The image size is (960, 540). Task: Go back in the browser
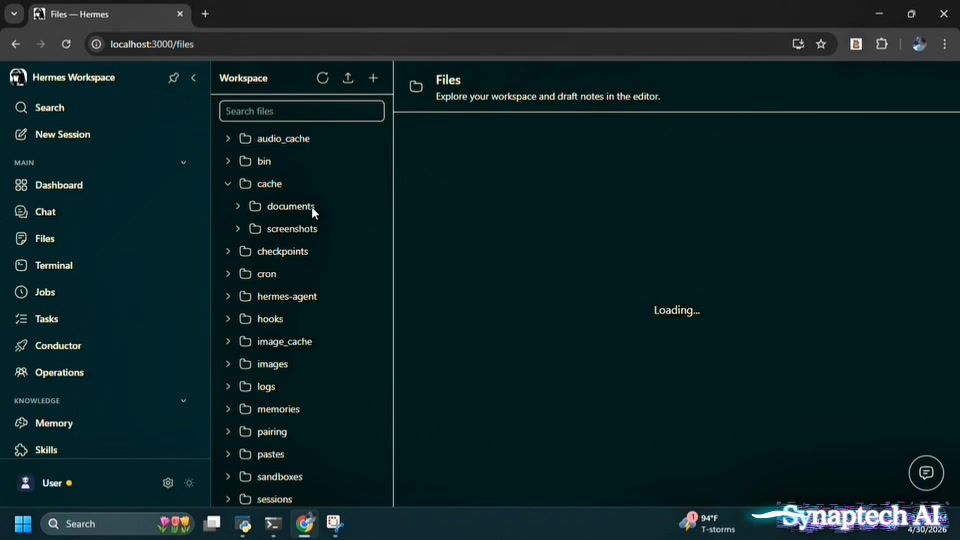pyautogui.click(x=16, y=44)
